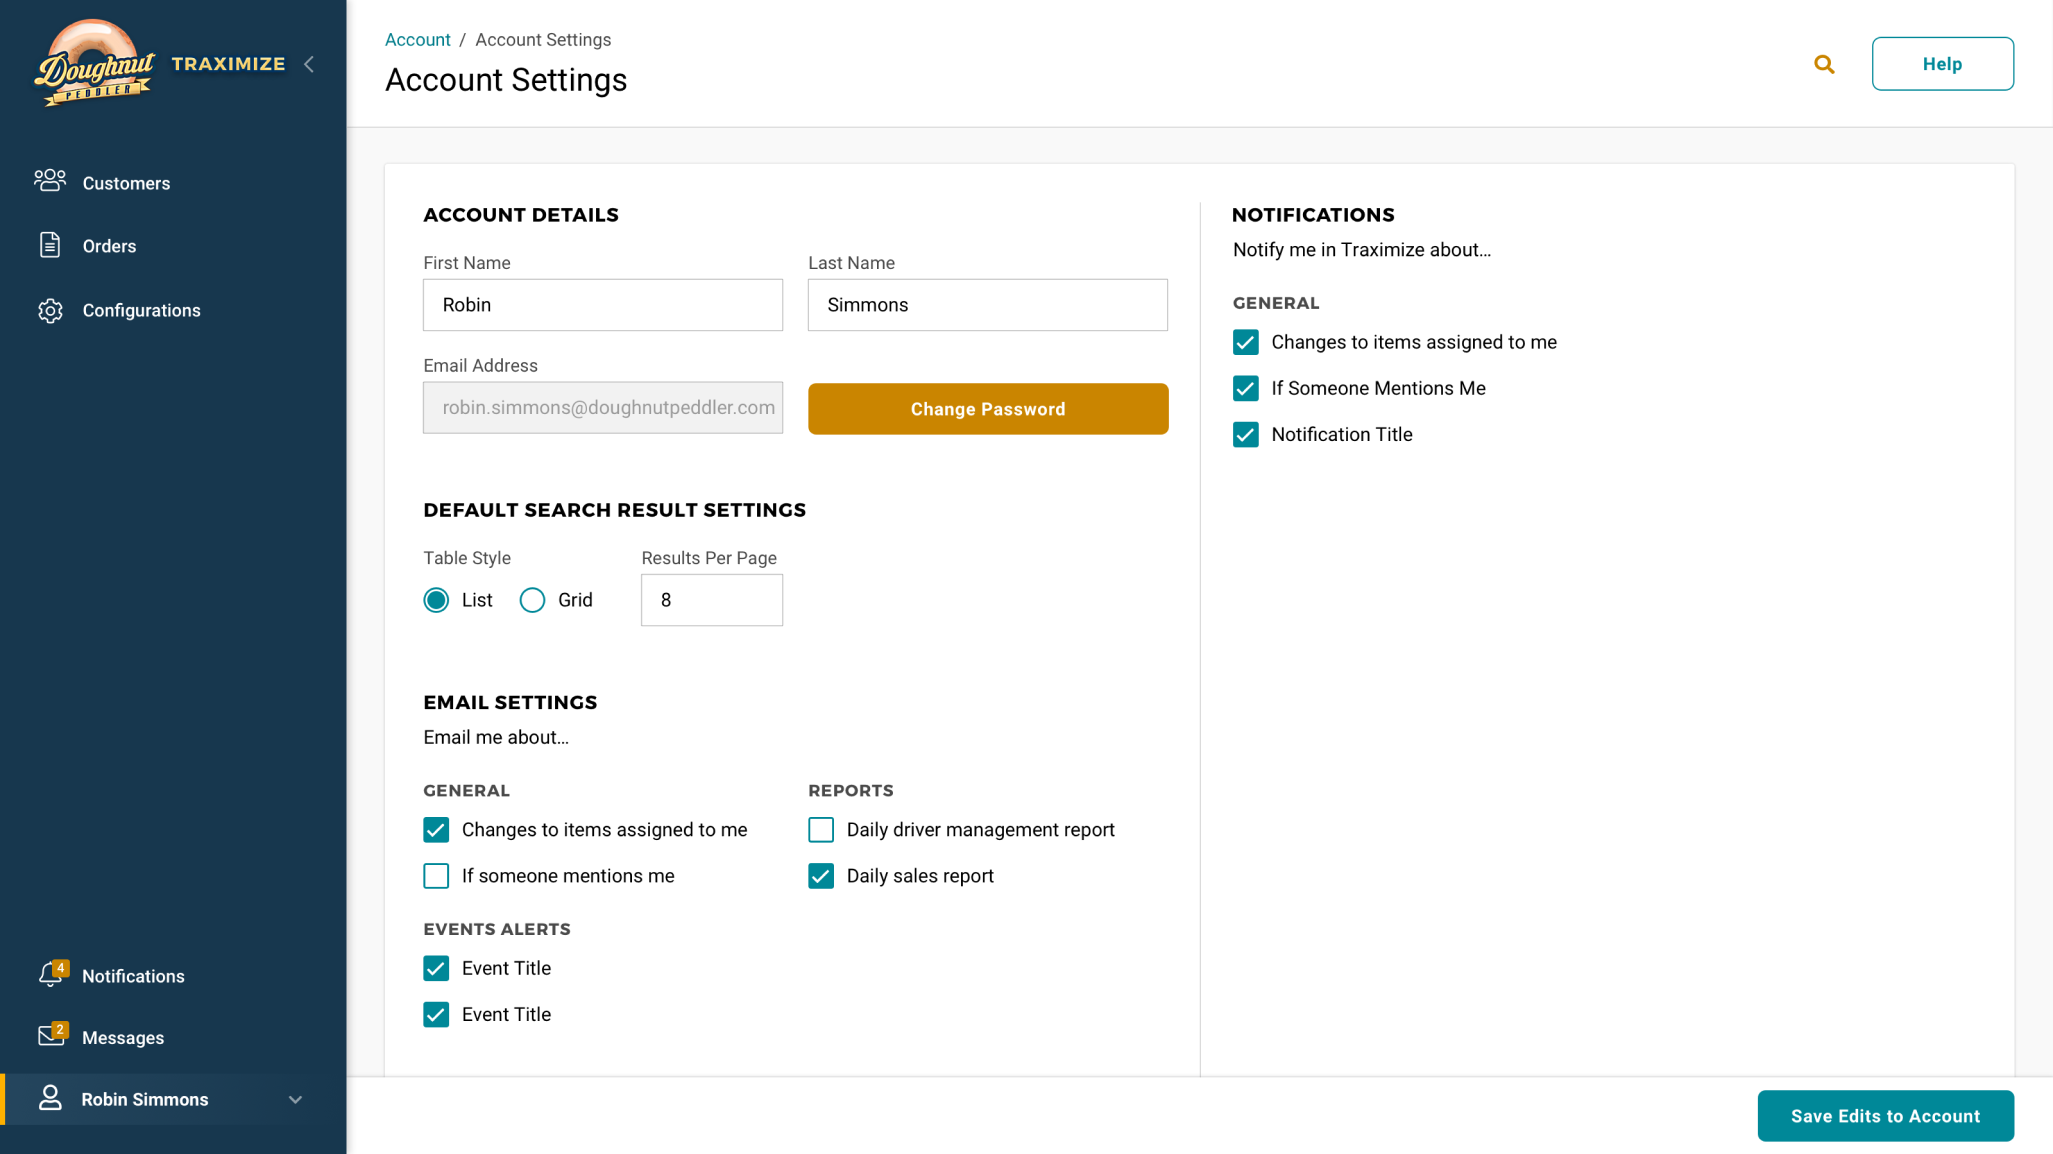Go to the Orders menu item
Screen dimensions: 2053x1154
point(109,246)
